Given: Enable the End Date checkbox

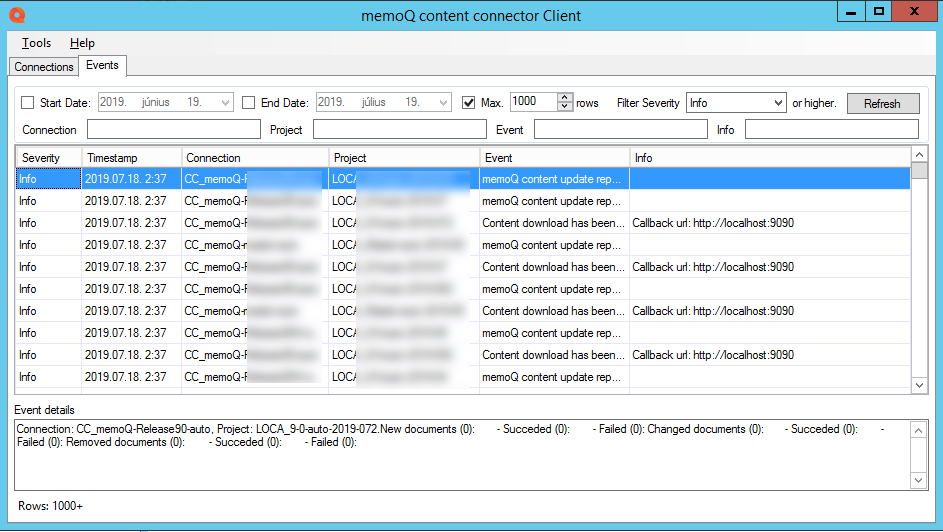Looking at the screenshot, I should (248, 103).
